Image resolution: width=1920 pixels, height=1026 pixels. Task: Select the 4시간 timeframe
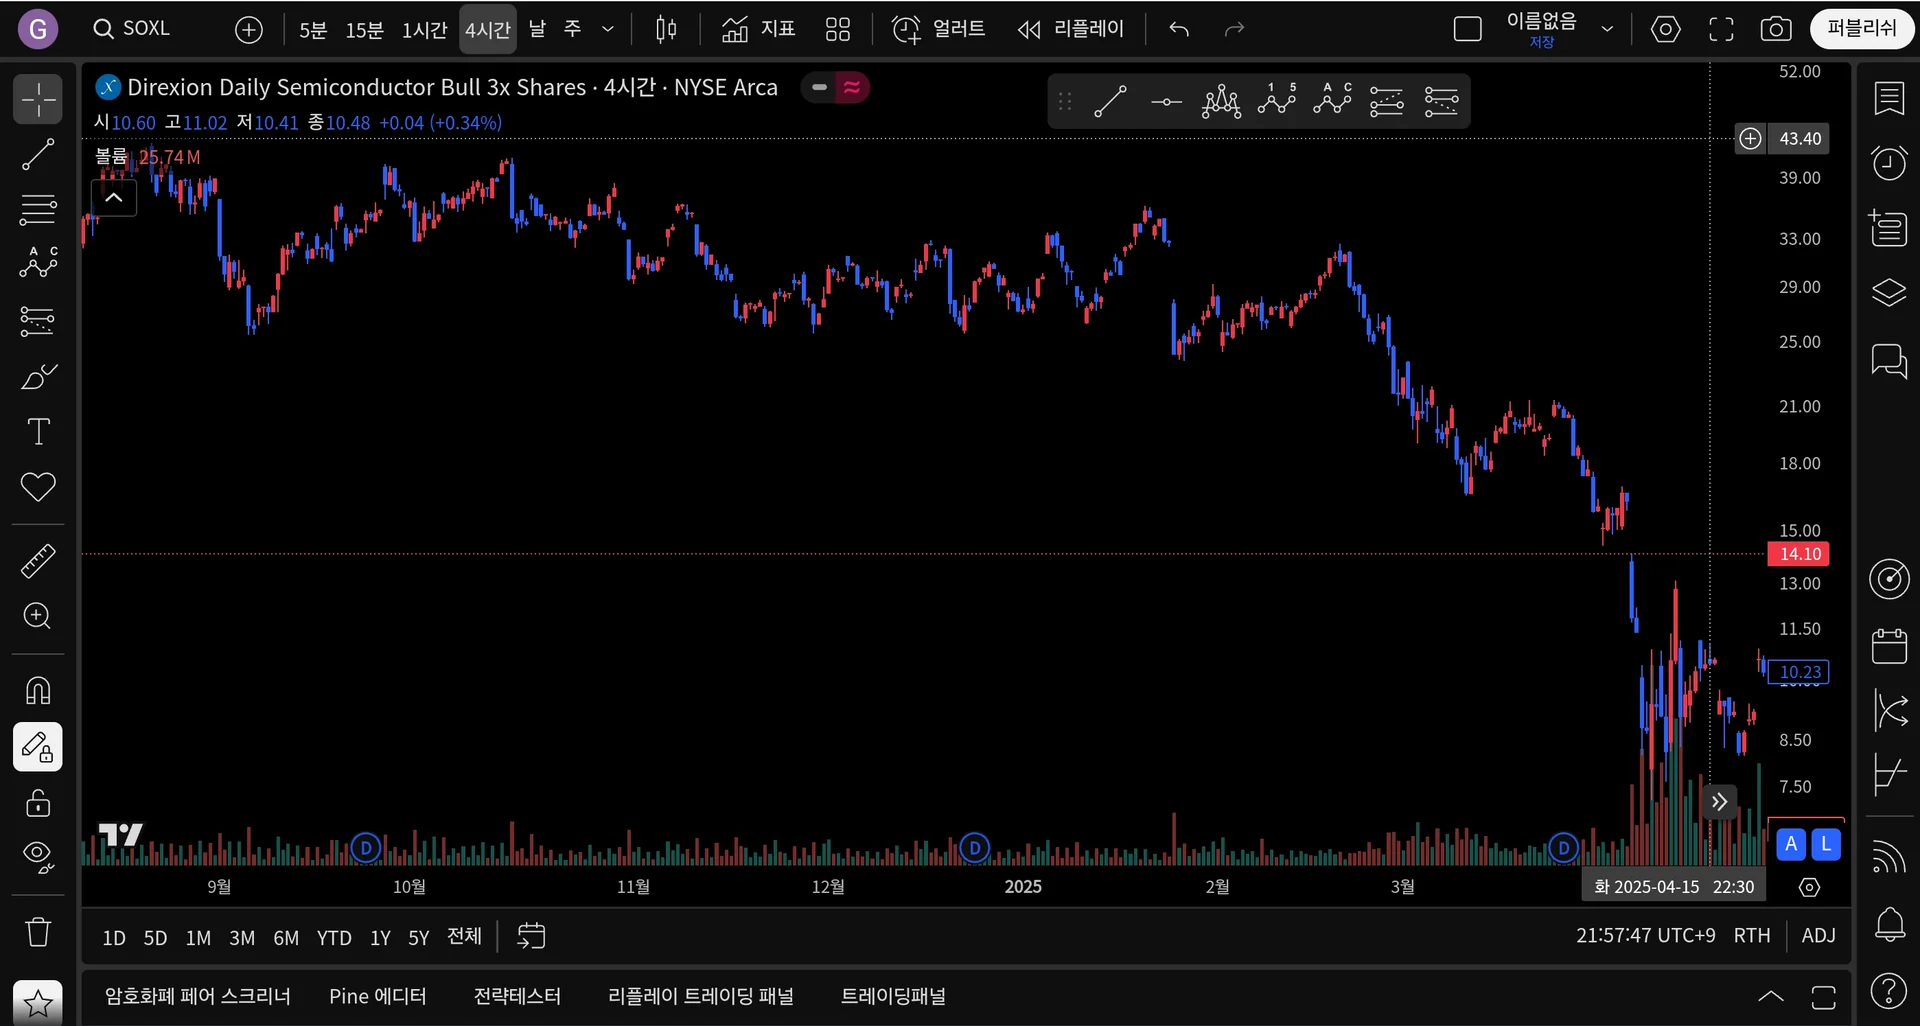(488, 30)
